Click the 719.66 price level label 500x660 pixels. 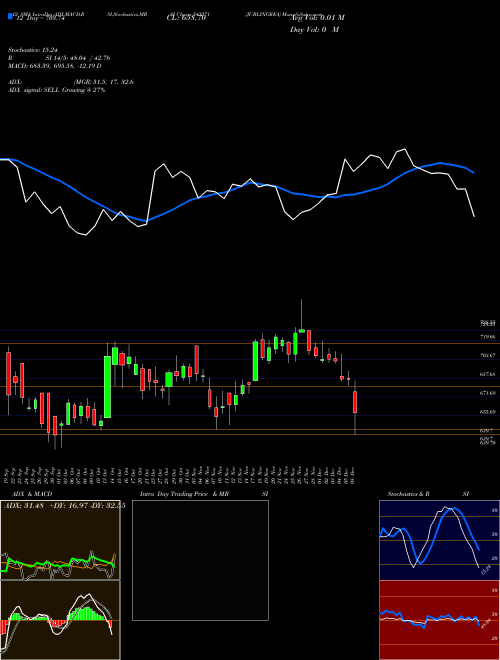488,337
